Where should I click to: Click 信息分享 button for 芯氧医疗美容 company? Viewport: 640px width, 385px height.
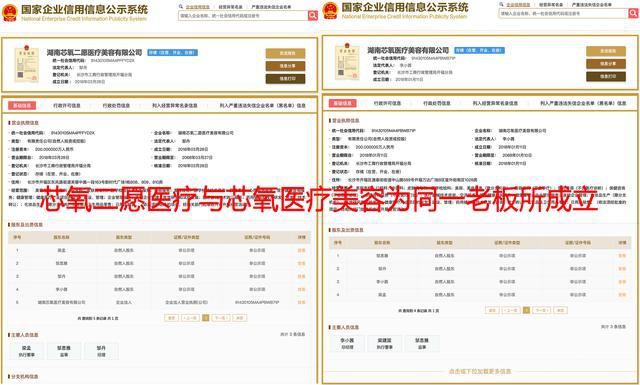coord(606,64)
